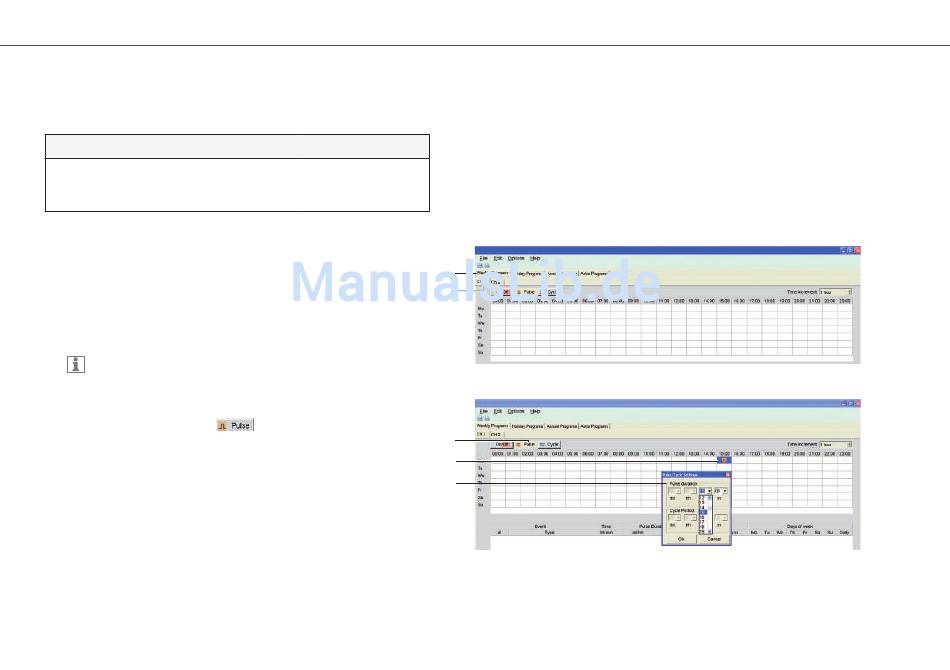Screen dimensions: 950x670
Task: Choose the highlighted value in the open dropdown list
Action: [x=703, y=512]
